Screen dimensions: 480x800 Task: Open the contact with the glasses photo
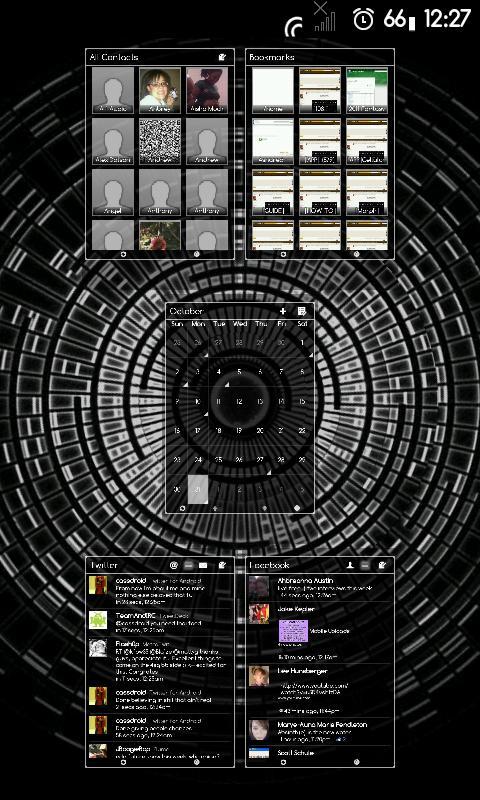160,90
